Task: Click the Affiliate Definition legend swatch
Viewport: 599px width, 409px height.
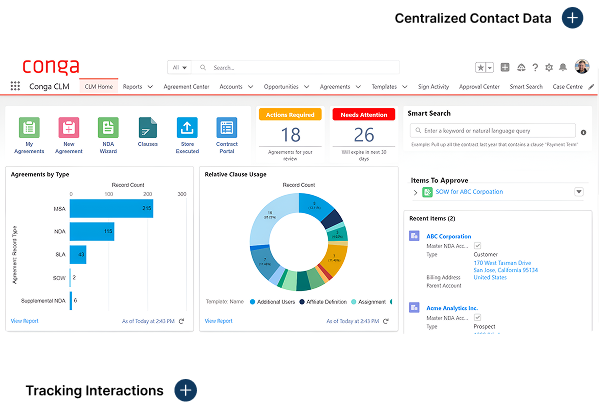Action: [302, 302]
